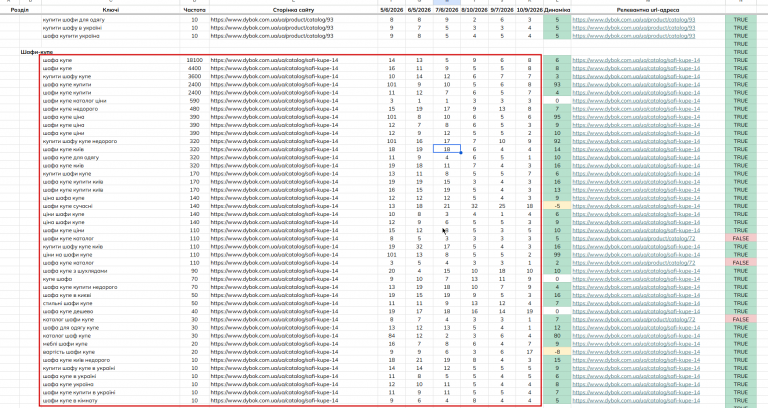Image resolution: width=768 pixels, height=408 pixels.
Task: Click frequency value 18100
Action: [194, 60]
